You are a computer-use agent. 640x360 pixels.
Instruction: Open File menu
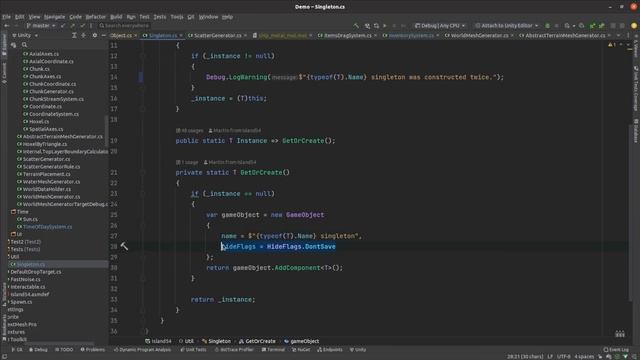(x=6, y=17)
